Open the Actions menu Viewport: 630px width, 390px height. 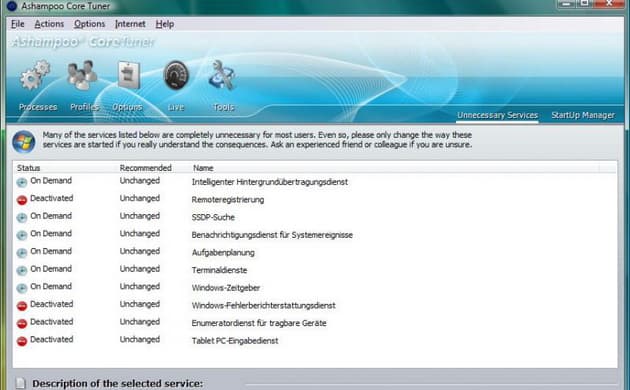(x=49, y=24)
